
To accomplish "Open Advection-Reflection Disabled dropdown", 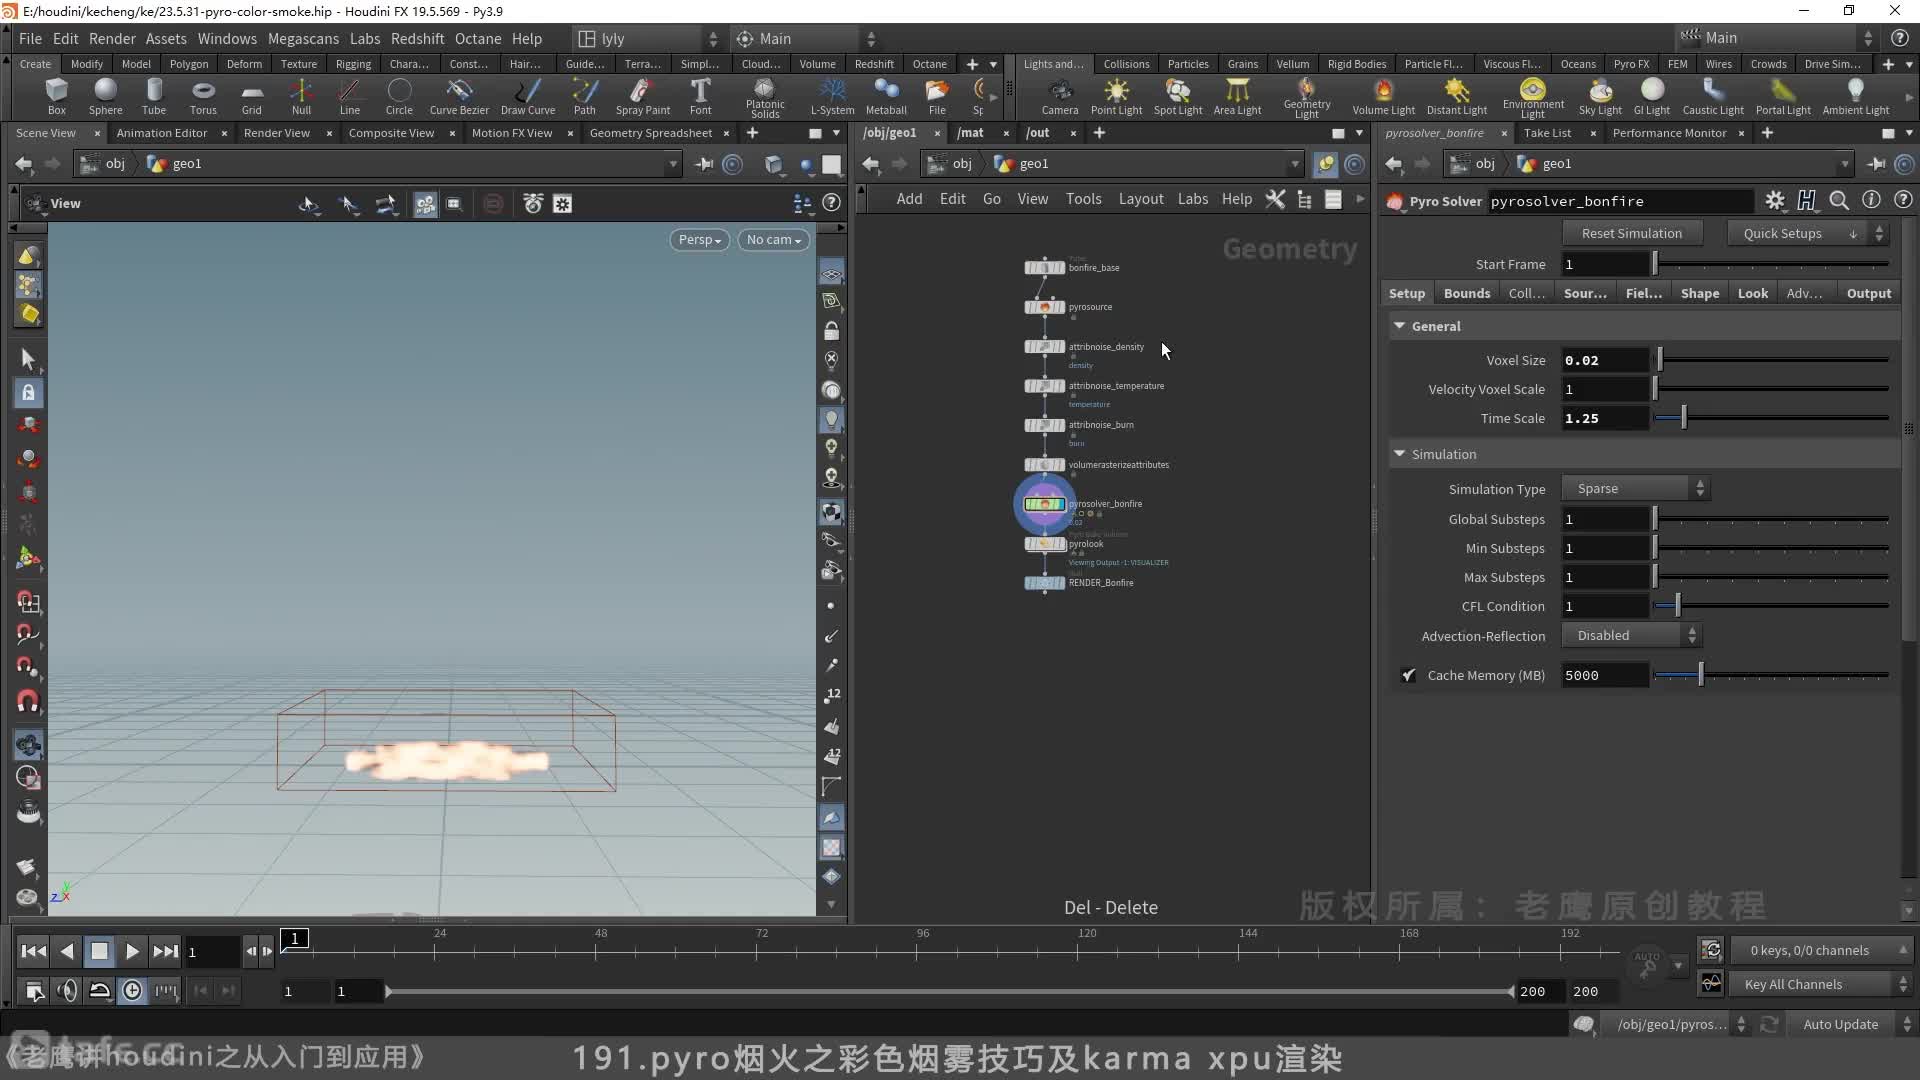I will (1631, 636).
